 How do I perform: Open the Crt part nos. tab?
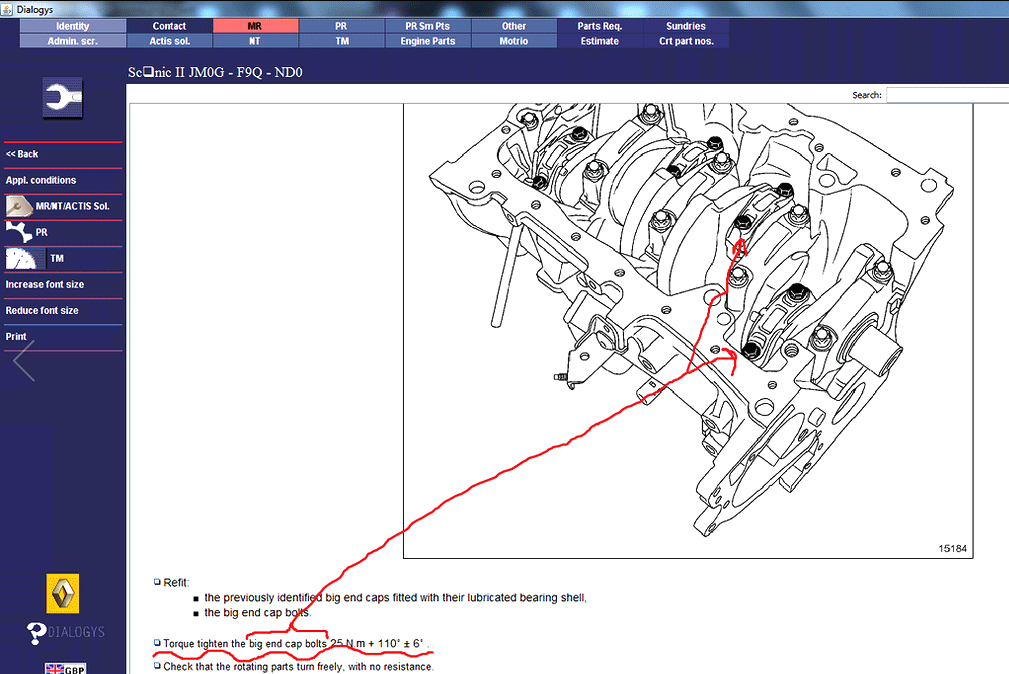[x=686, y=41]
